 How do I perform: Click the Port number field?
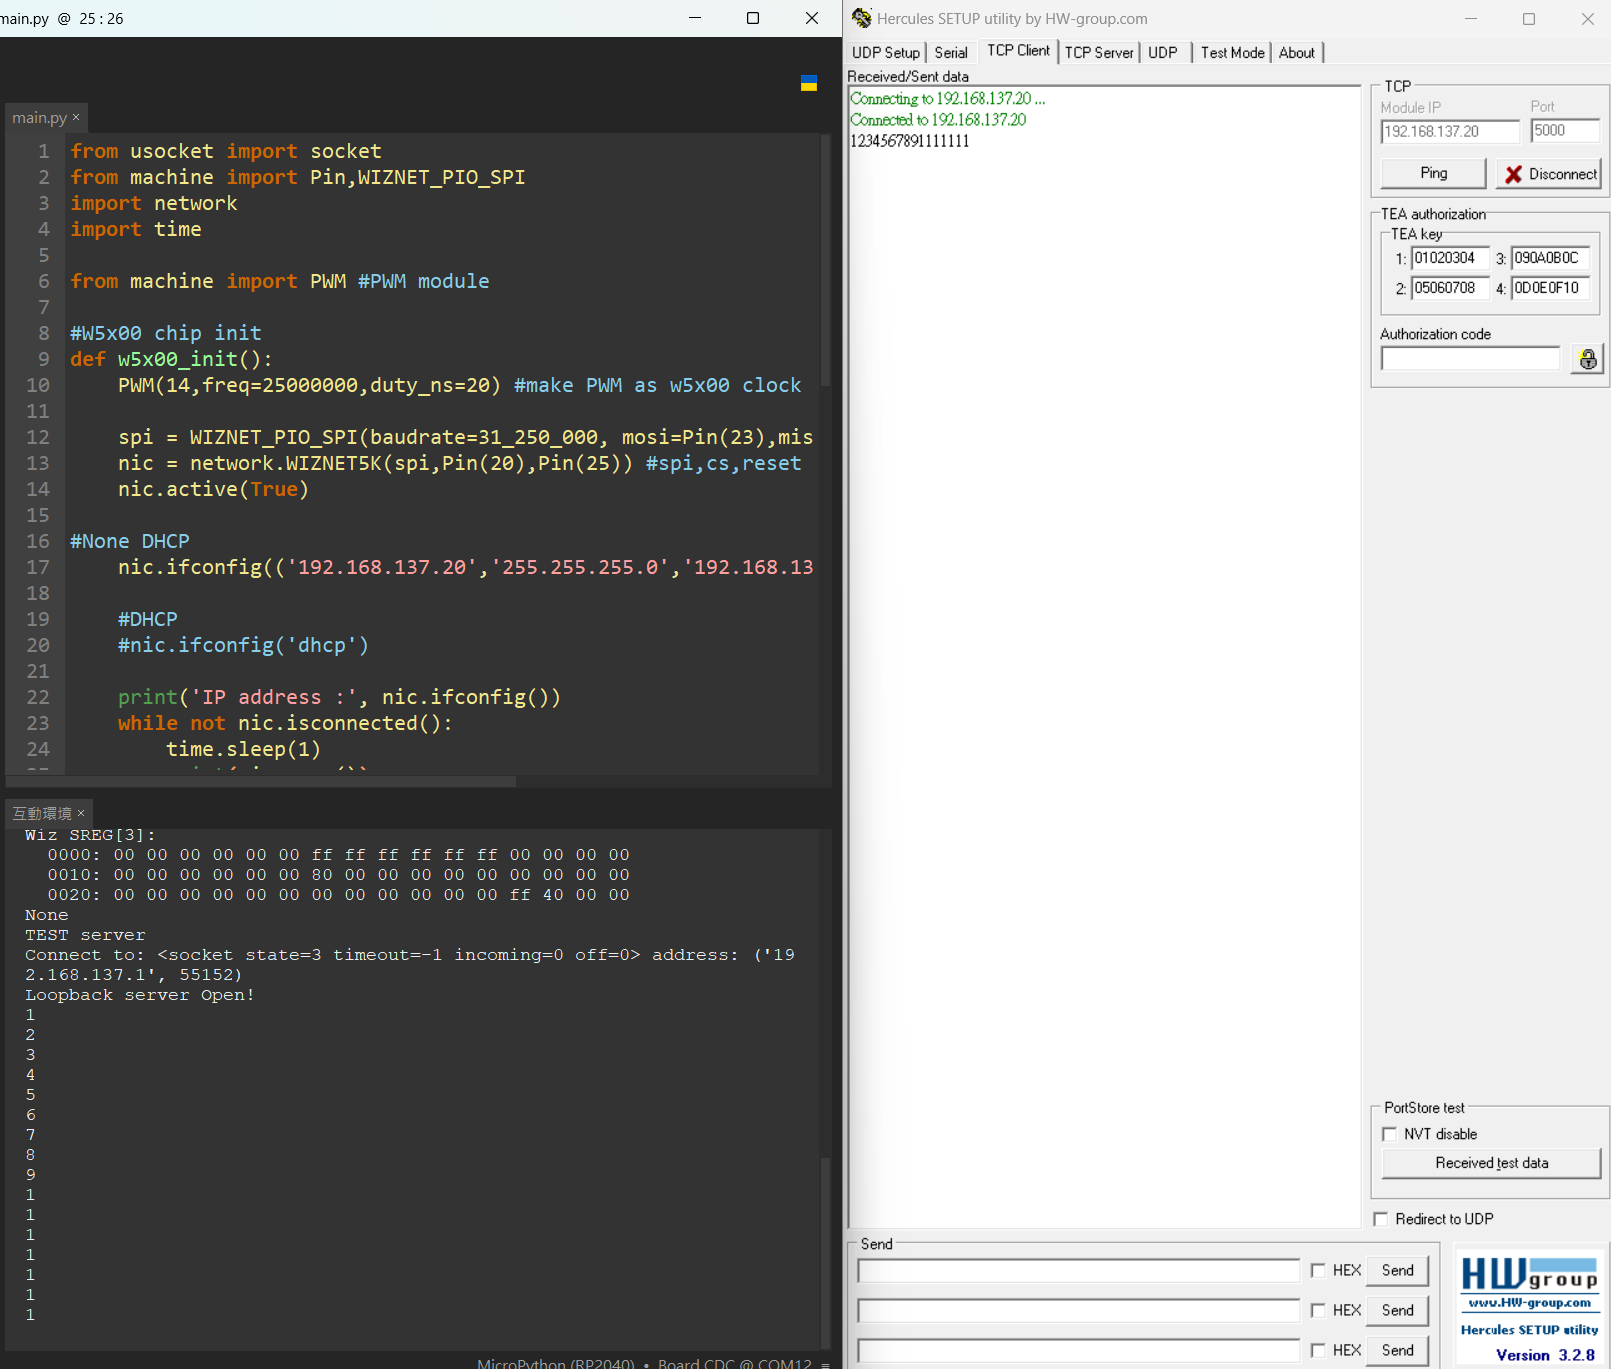[x=1565, y=131]
